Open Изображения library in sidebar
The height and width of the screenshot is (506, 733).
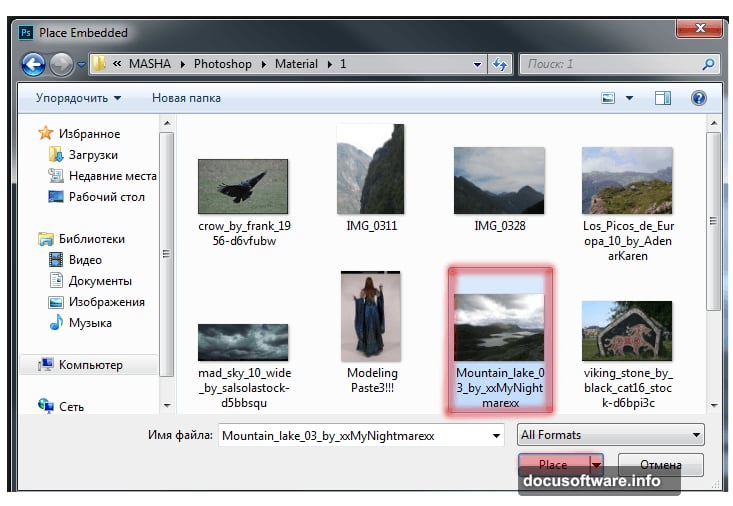[x=107, y=302]
